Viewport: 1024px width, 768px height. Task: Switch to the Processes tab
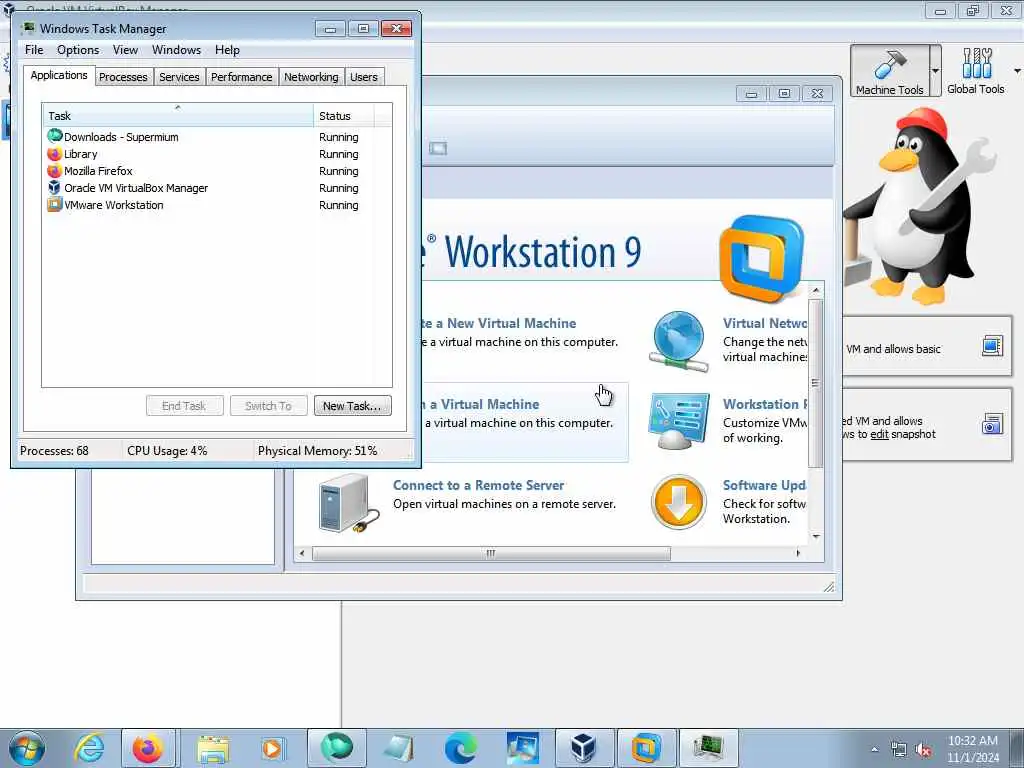(123, 77)
